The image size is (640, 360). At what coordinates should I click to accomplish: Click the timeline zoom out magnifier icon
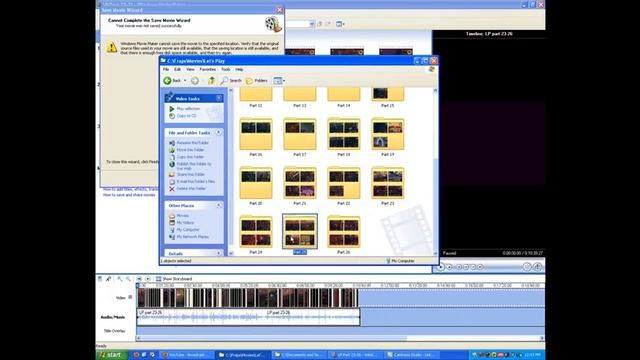click(x=128, y=279)
